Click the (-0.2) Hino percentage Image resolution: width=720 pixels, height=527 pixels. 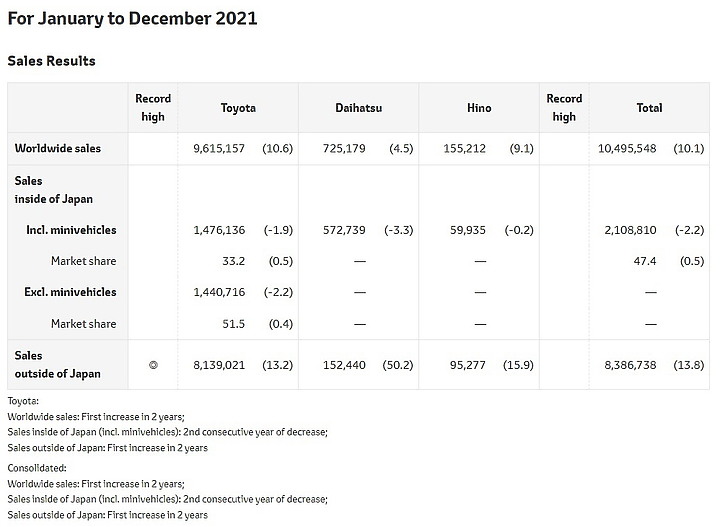[519, 230]
